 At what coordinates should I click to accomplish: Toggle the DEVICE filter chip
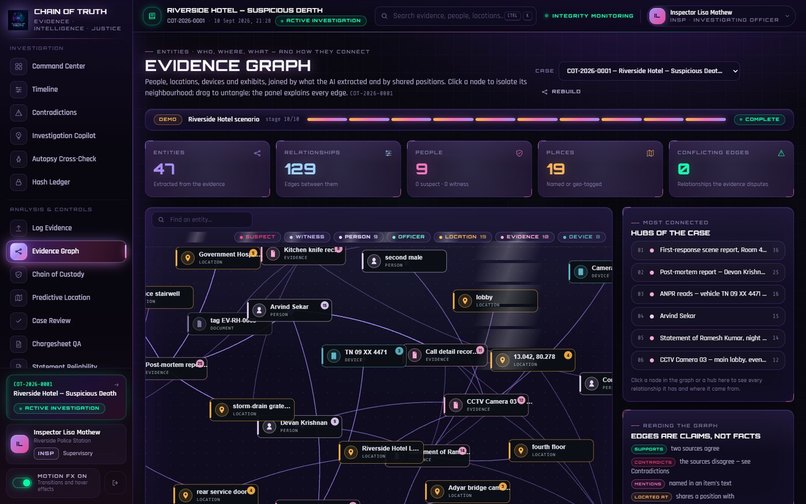click(581, 237)
